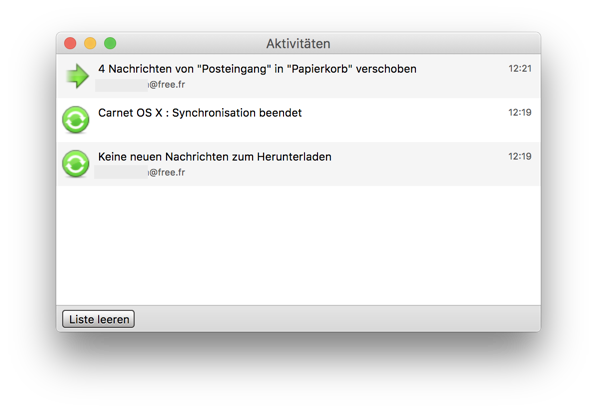The height and width of the screenshot is (412, 597).
Task: Close the Aktivitäten window
Action: (70, 43)
